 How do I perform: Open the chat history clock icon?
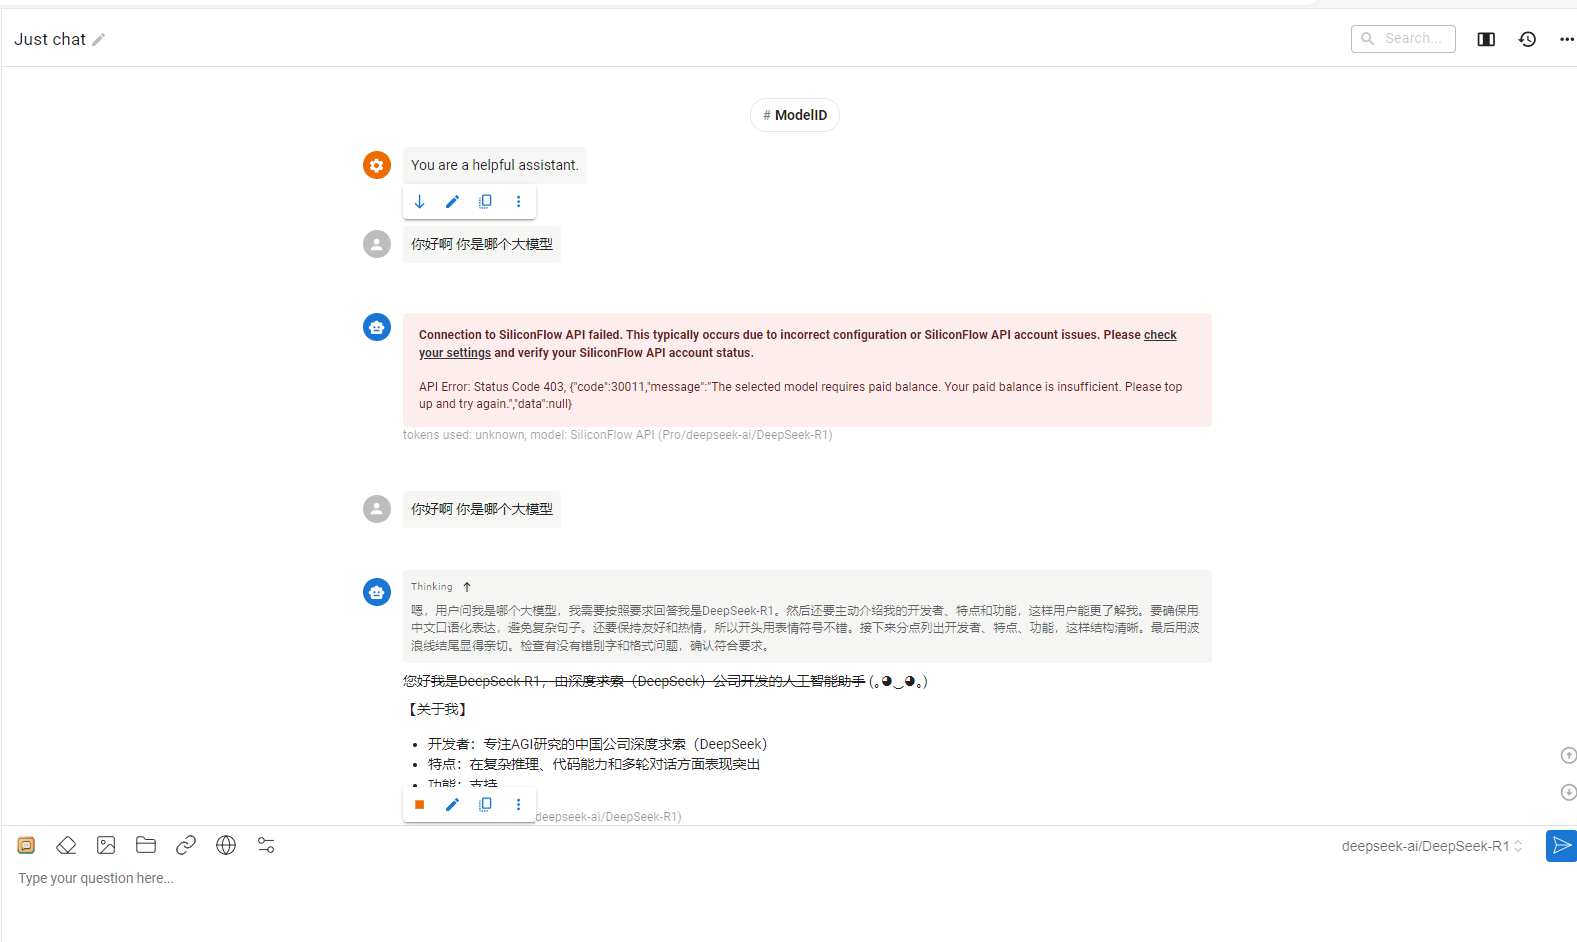1527,39
